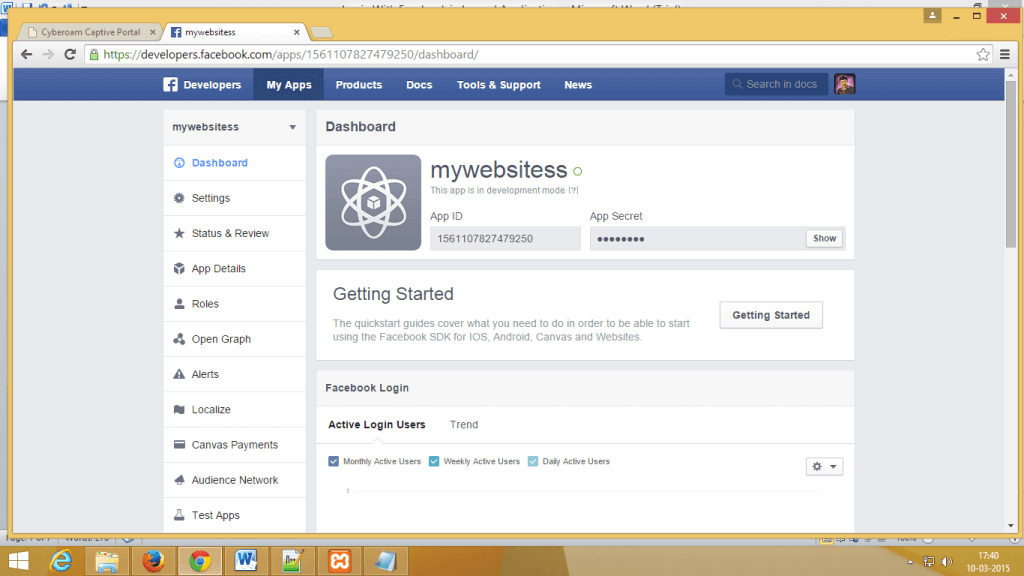
Task: Click the Windows Start button
Action: tap(18, 561)
